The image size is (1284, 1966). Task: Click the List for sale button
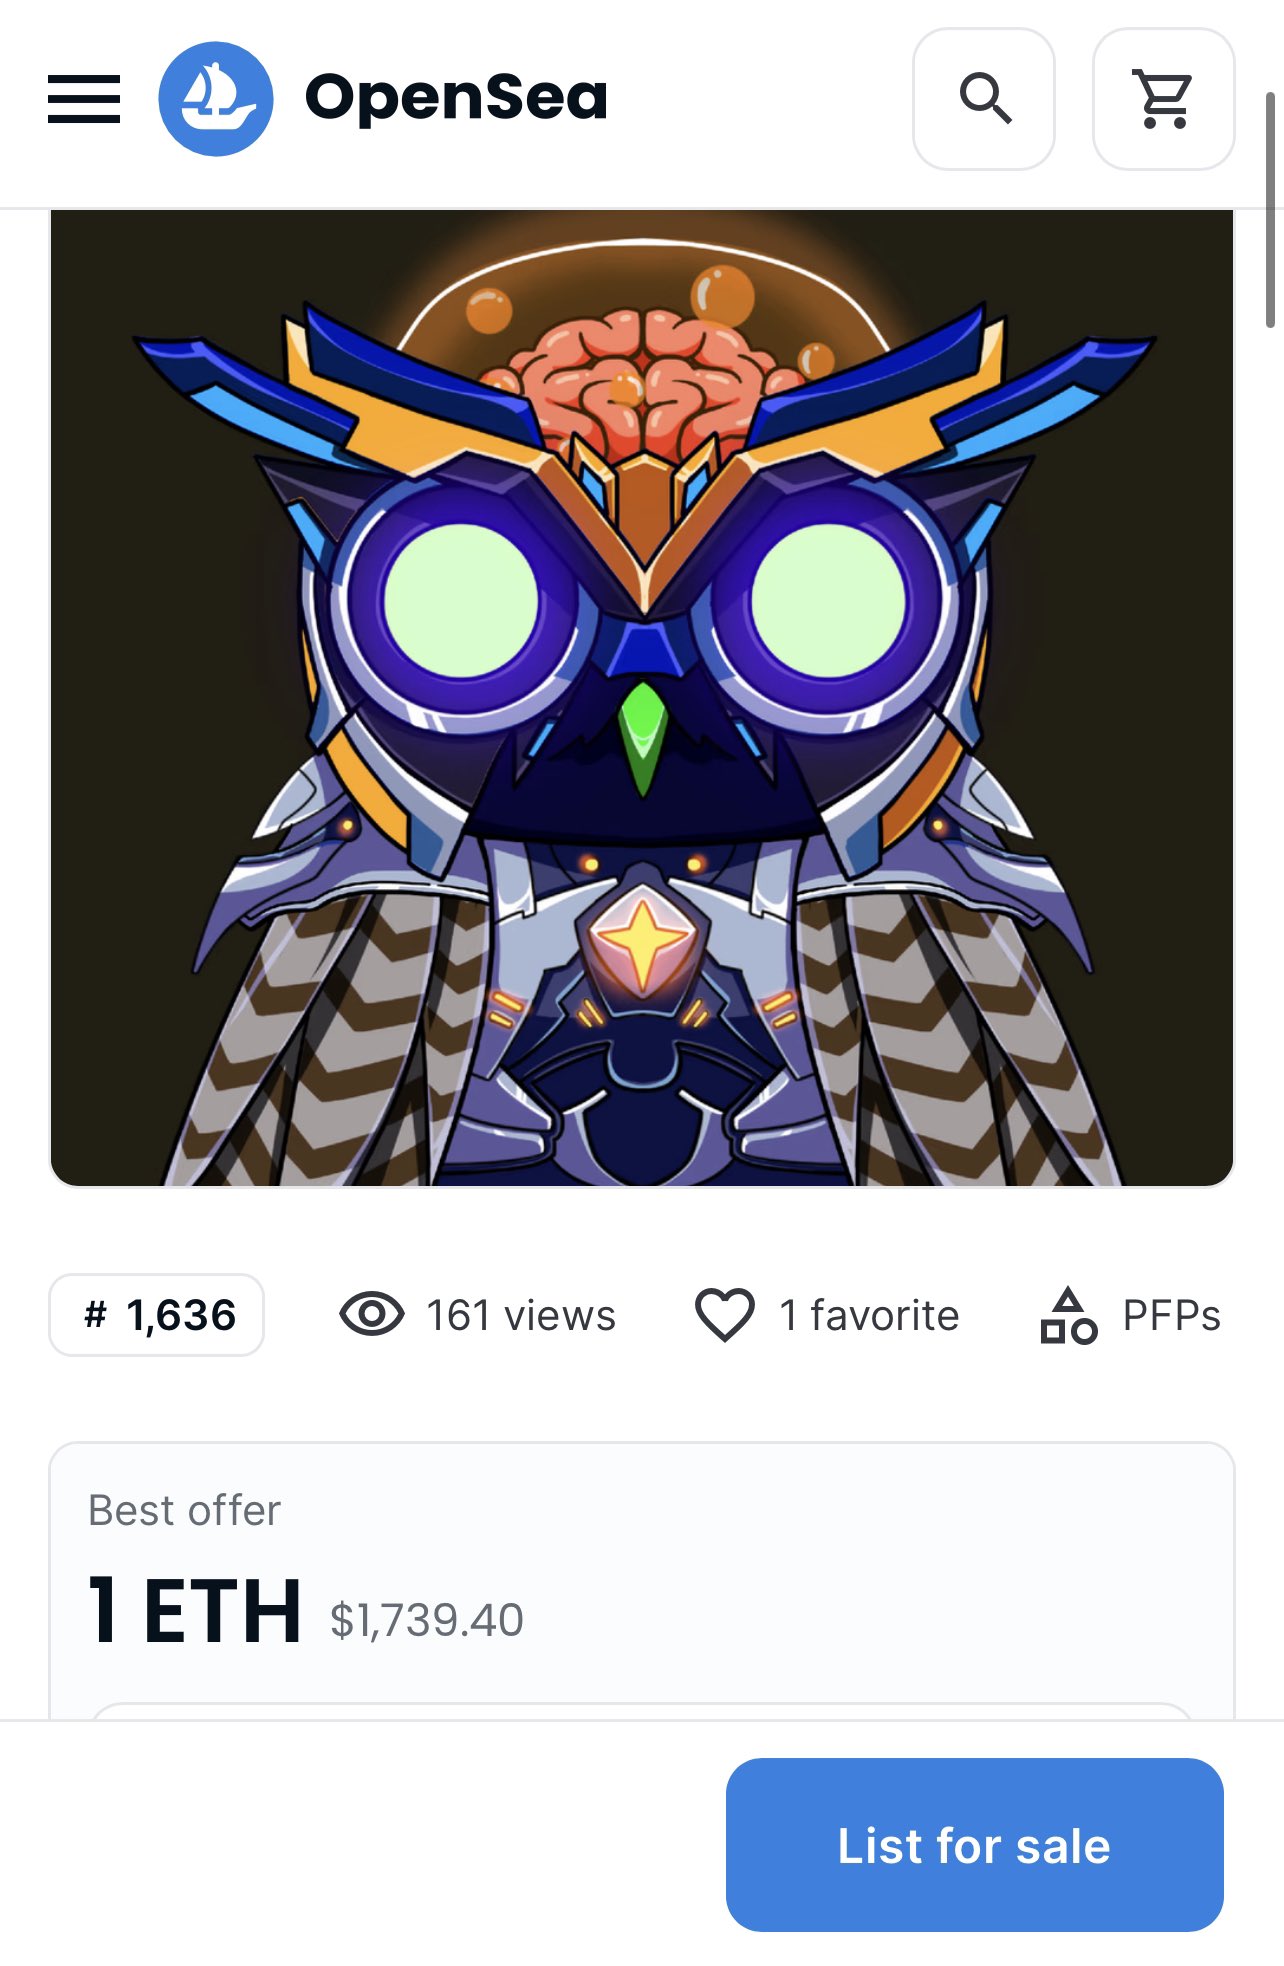point(975,1845)
